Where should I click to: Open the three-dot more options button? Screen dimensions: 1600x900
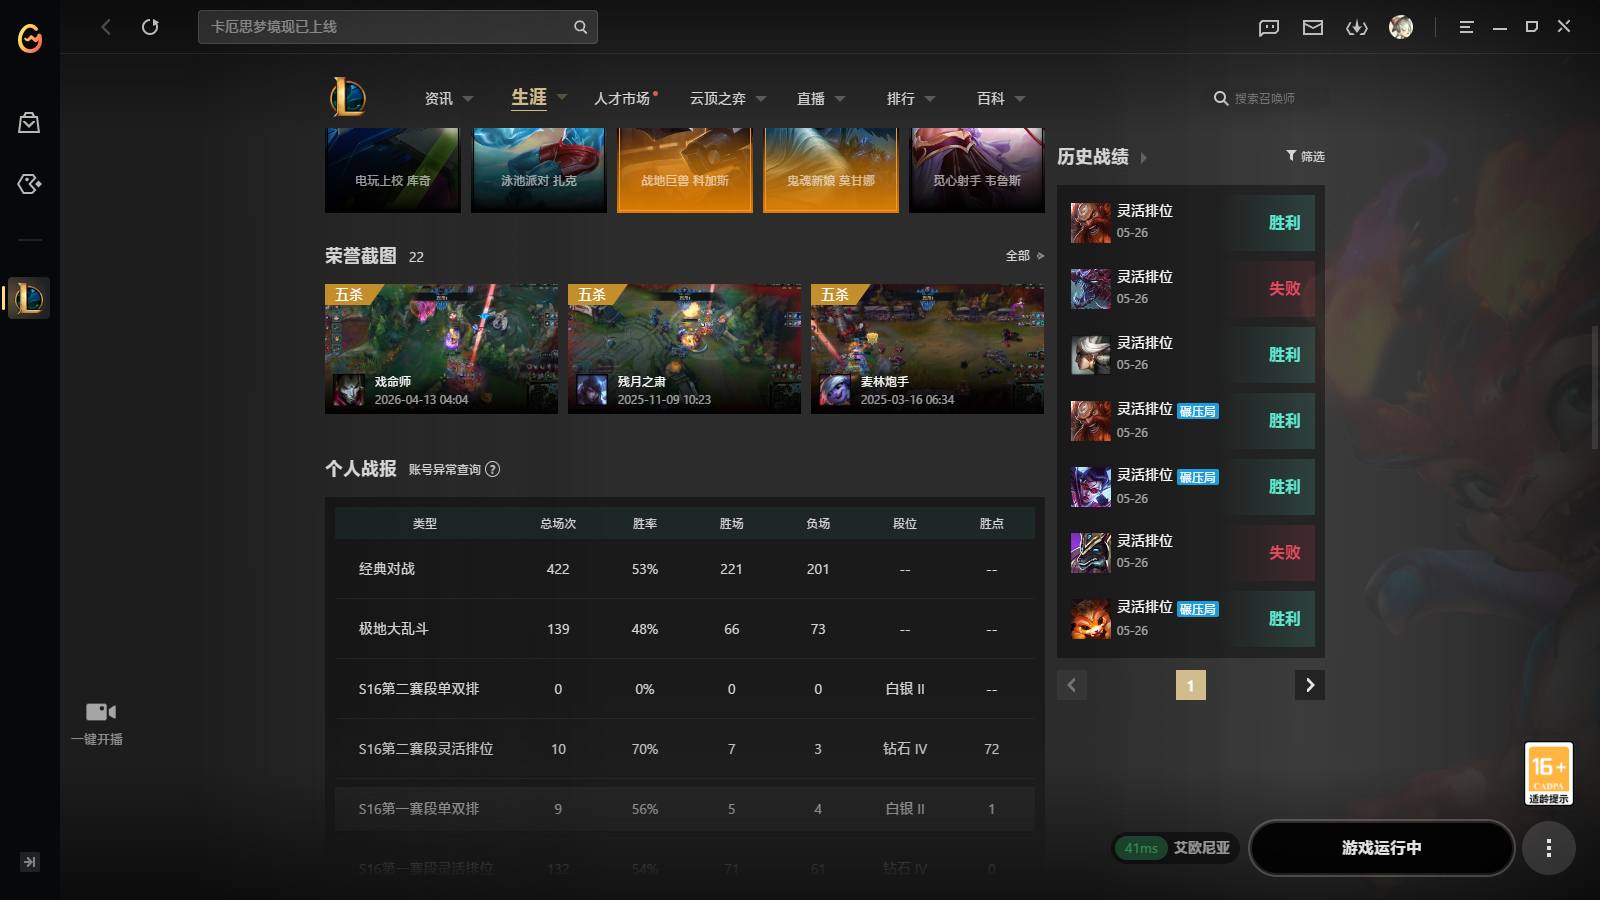click(1549, 848)
